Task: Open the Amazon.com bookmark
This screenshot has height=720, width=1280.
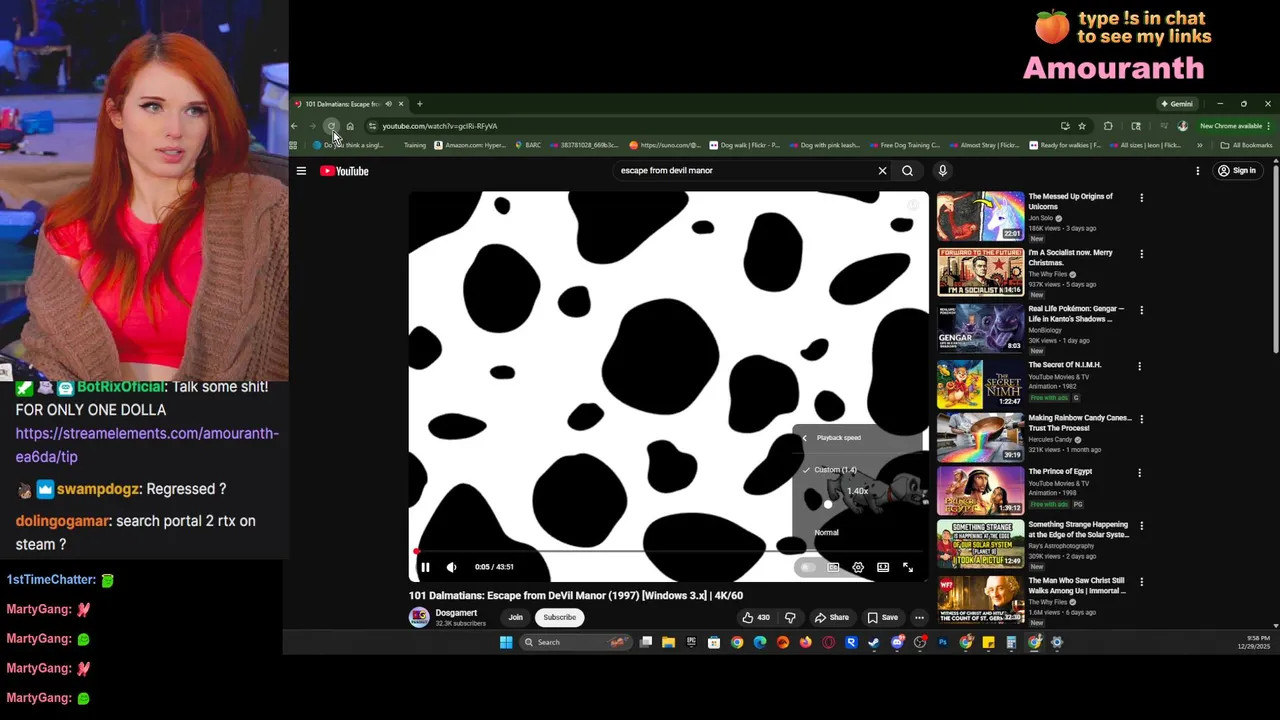Action: click(470, 145)
